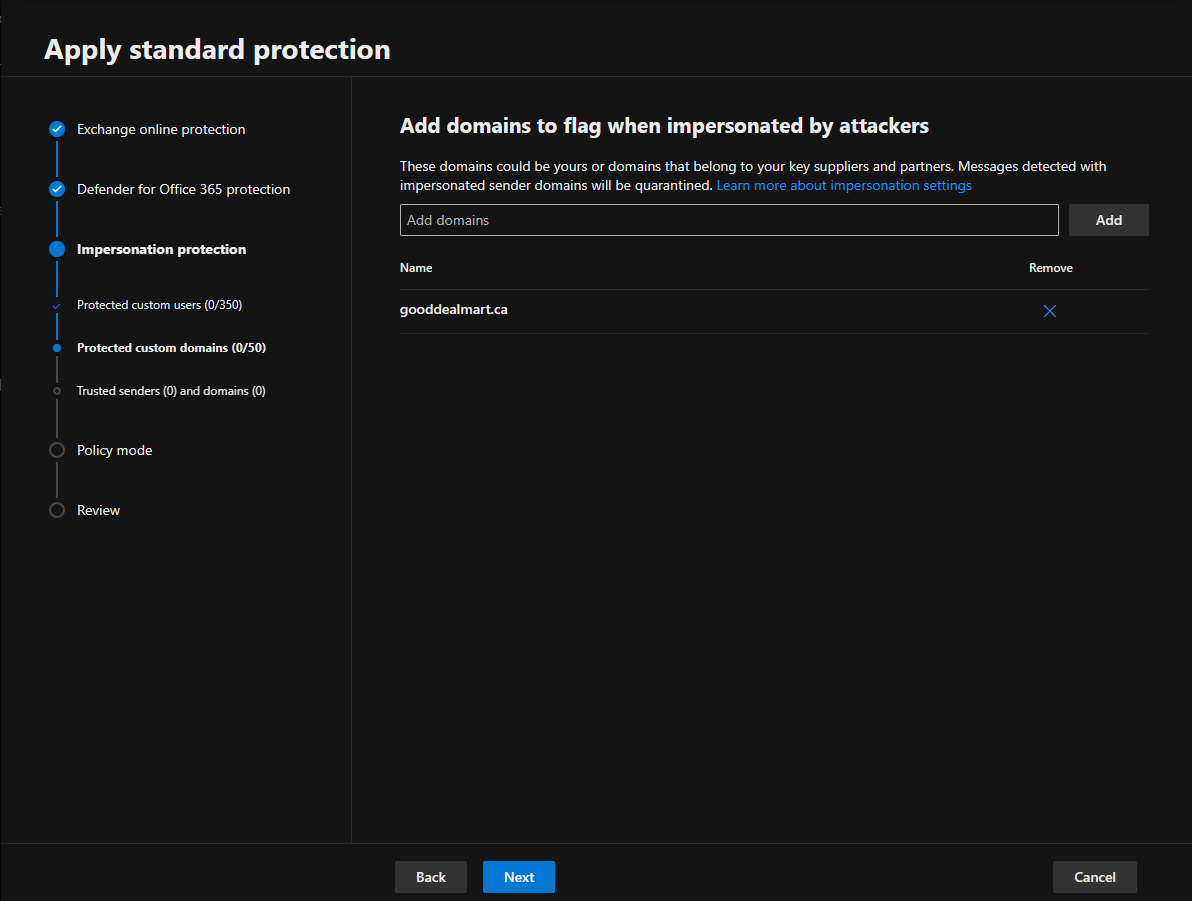The height and width of the screenshot is (901, 1192).
Task: Select the Trusted senders (0) and domains (0) step
Action: point(170,390)
